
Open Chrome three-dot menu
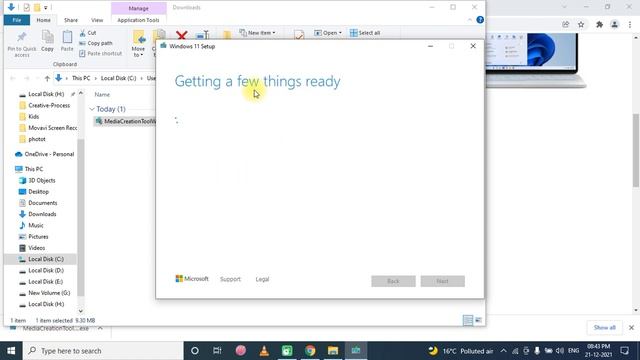[630, 25]
